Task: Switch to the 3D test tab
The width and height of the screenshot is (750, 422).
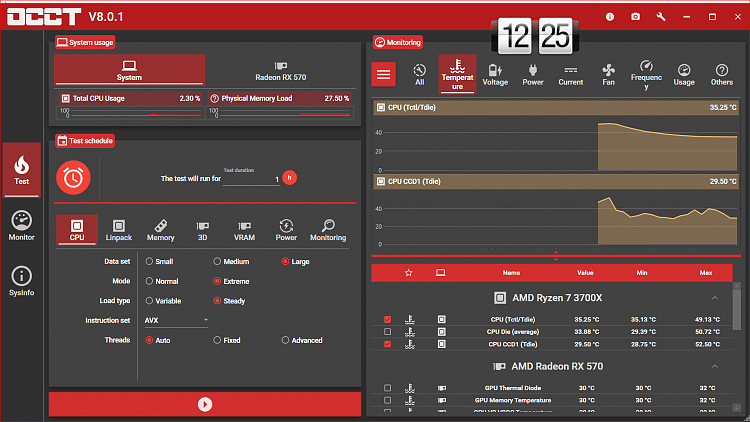Action: tap(202, 230)
